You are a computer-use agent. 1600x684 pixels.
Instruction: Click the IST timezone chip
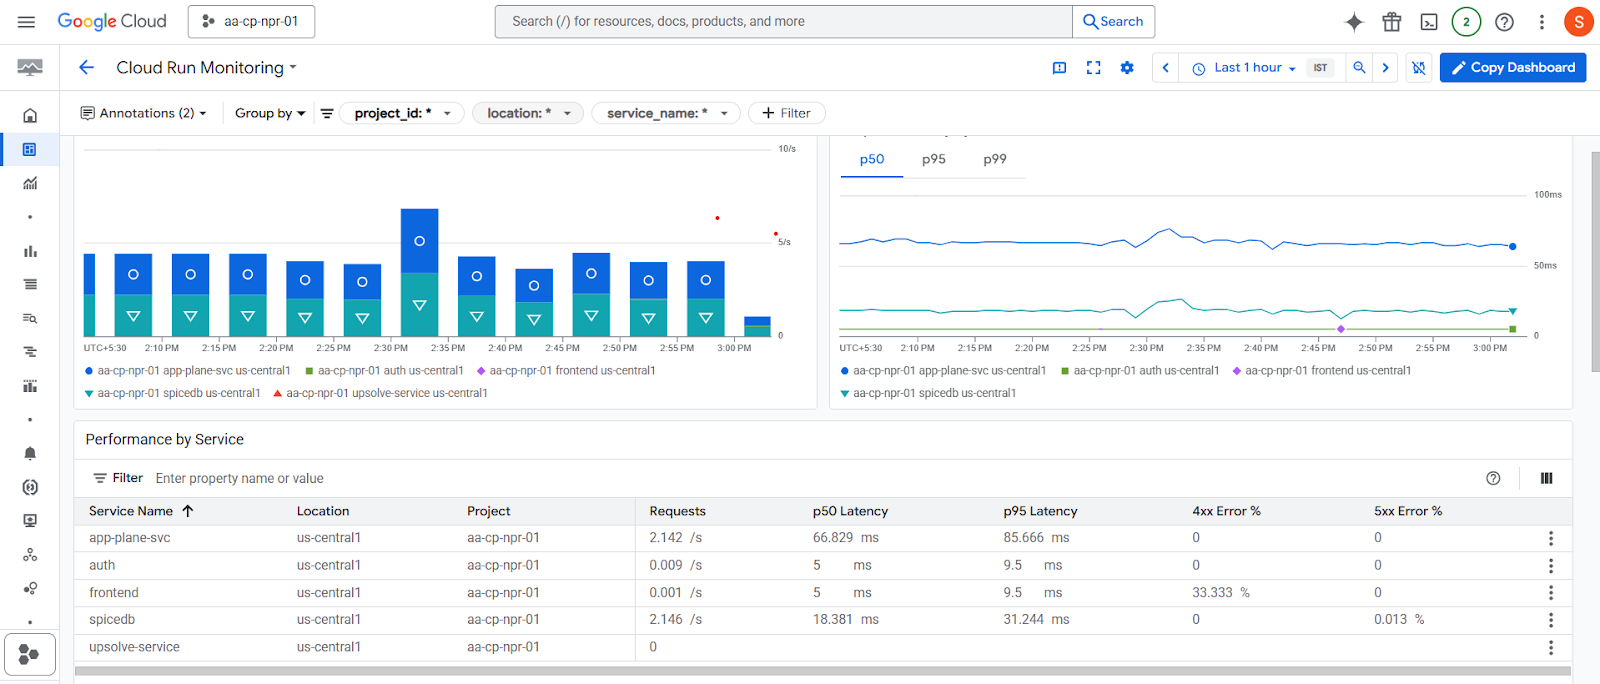[1320, 68]
